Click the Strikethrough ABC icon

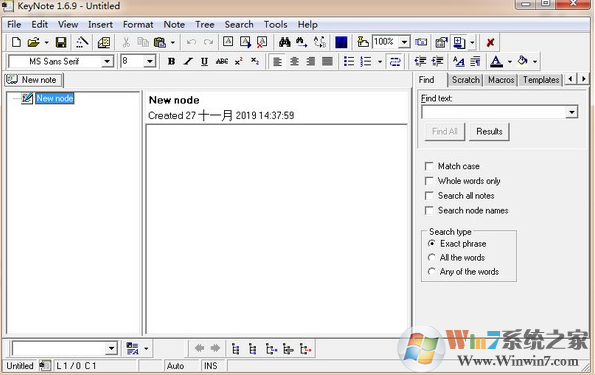[222, 61]
